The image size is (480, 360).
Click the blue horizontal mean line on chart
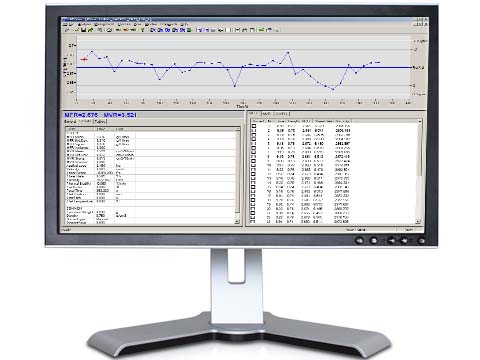pyautogui.click(x=244, y=67)
